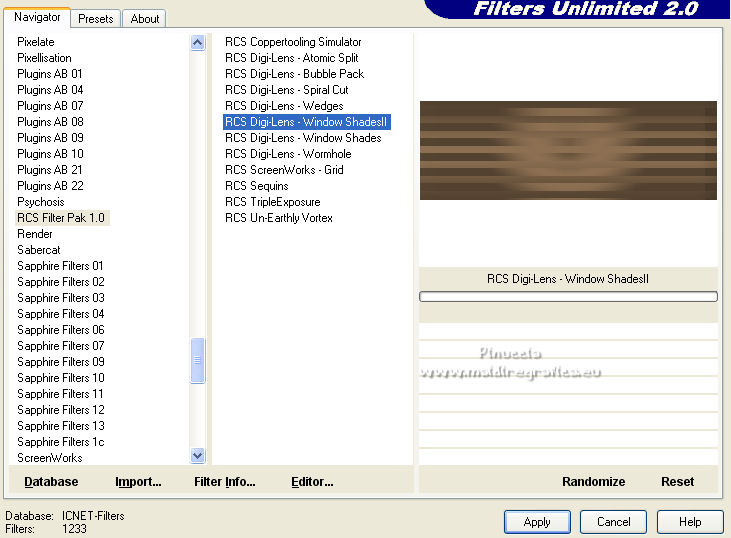Choose RCS Digi-Lens - Wormhole
731x538 pixels.
[288, 154]
